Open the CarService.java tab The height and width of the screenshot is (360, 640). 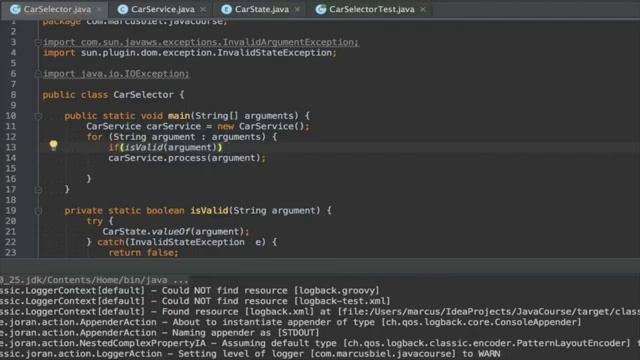(162, 9)
